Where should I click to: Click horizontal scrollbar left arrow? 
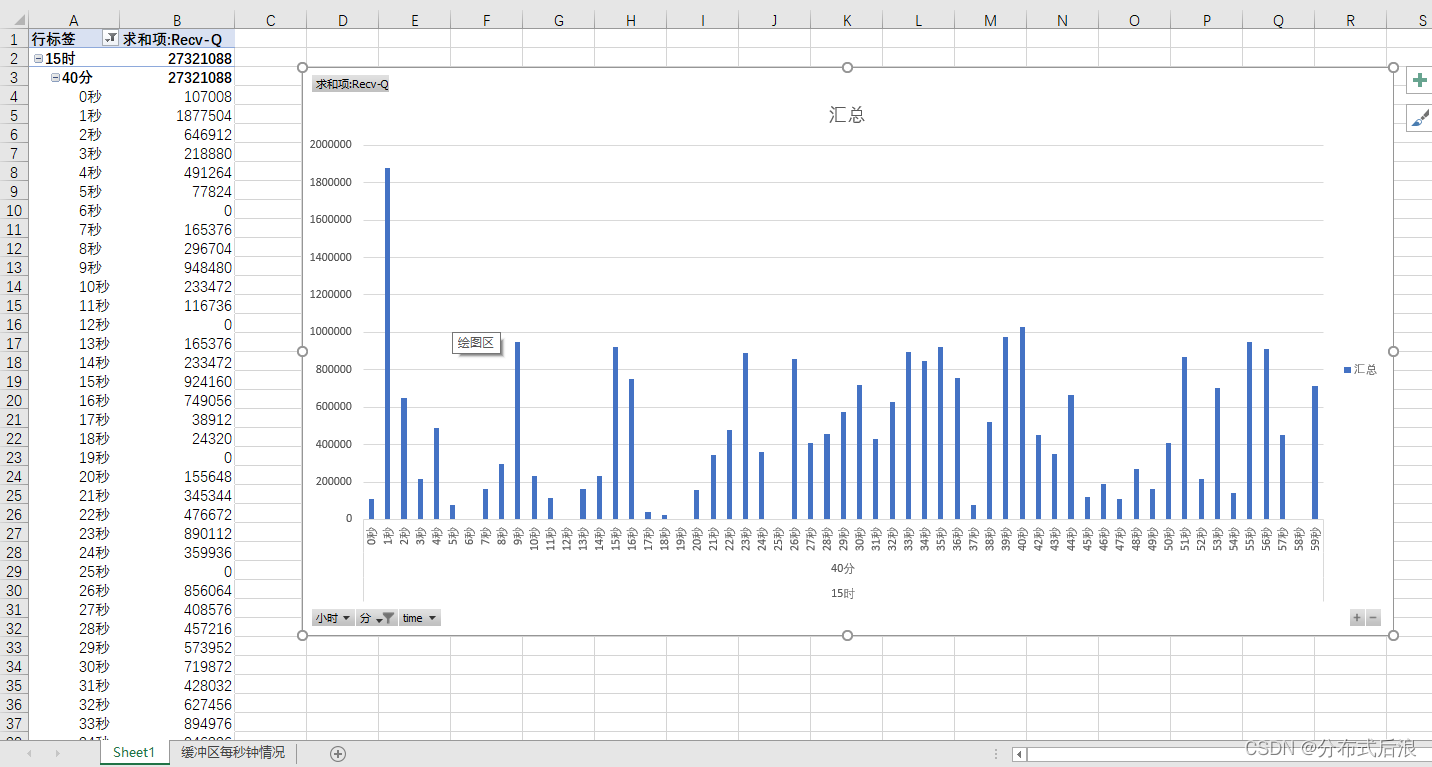point(1019,754)
